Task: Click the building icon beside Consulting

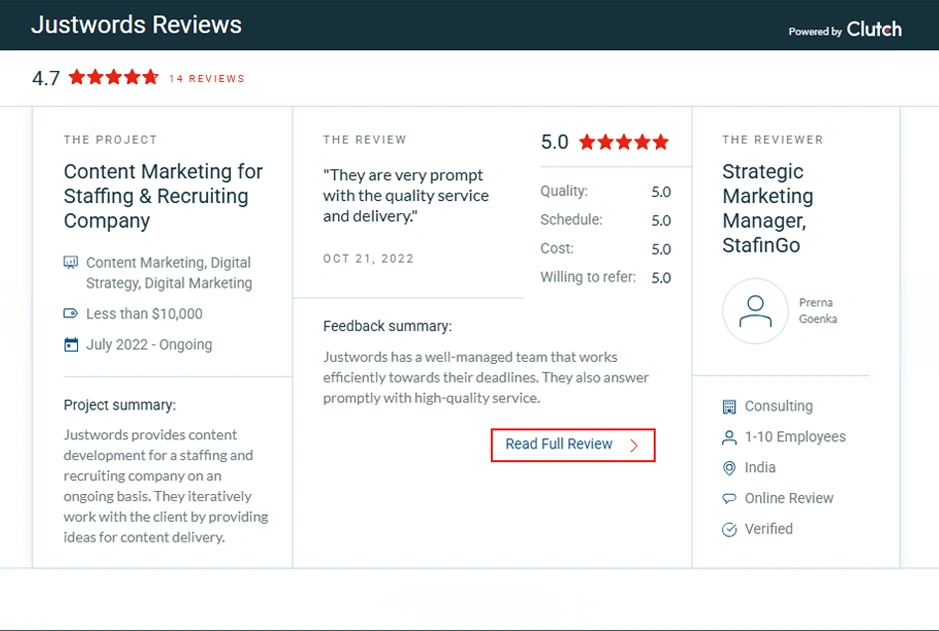Action: coord(729,406)
